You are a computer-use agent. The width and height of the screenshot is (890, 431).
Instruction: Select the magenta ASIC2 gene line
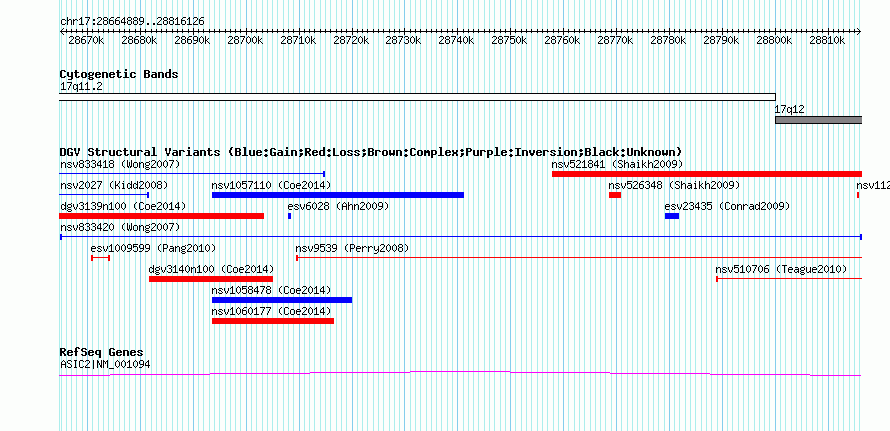point(460,374)
